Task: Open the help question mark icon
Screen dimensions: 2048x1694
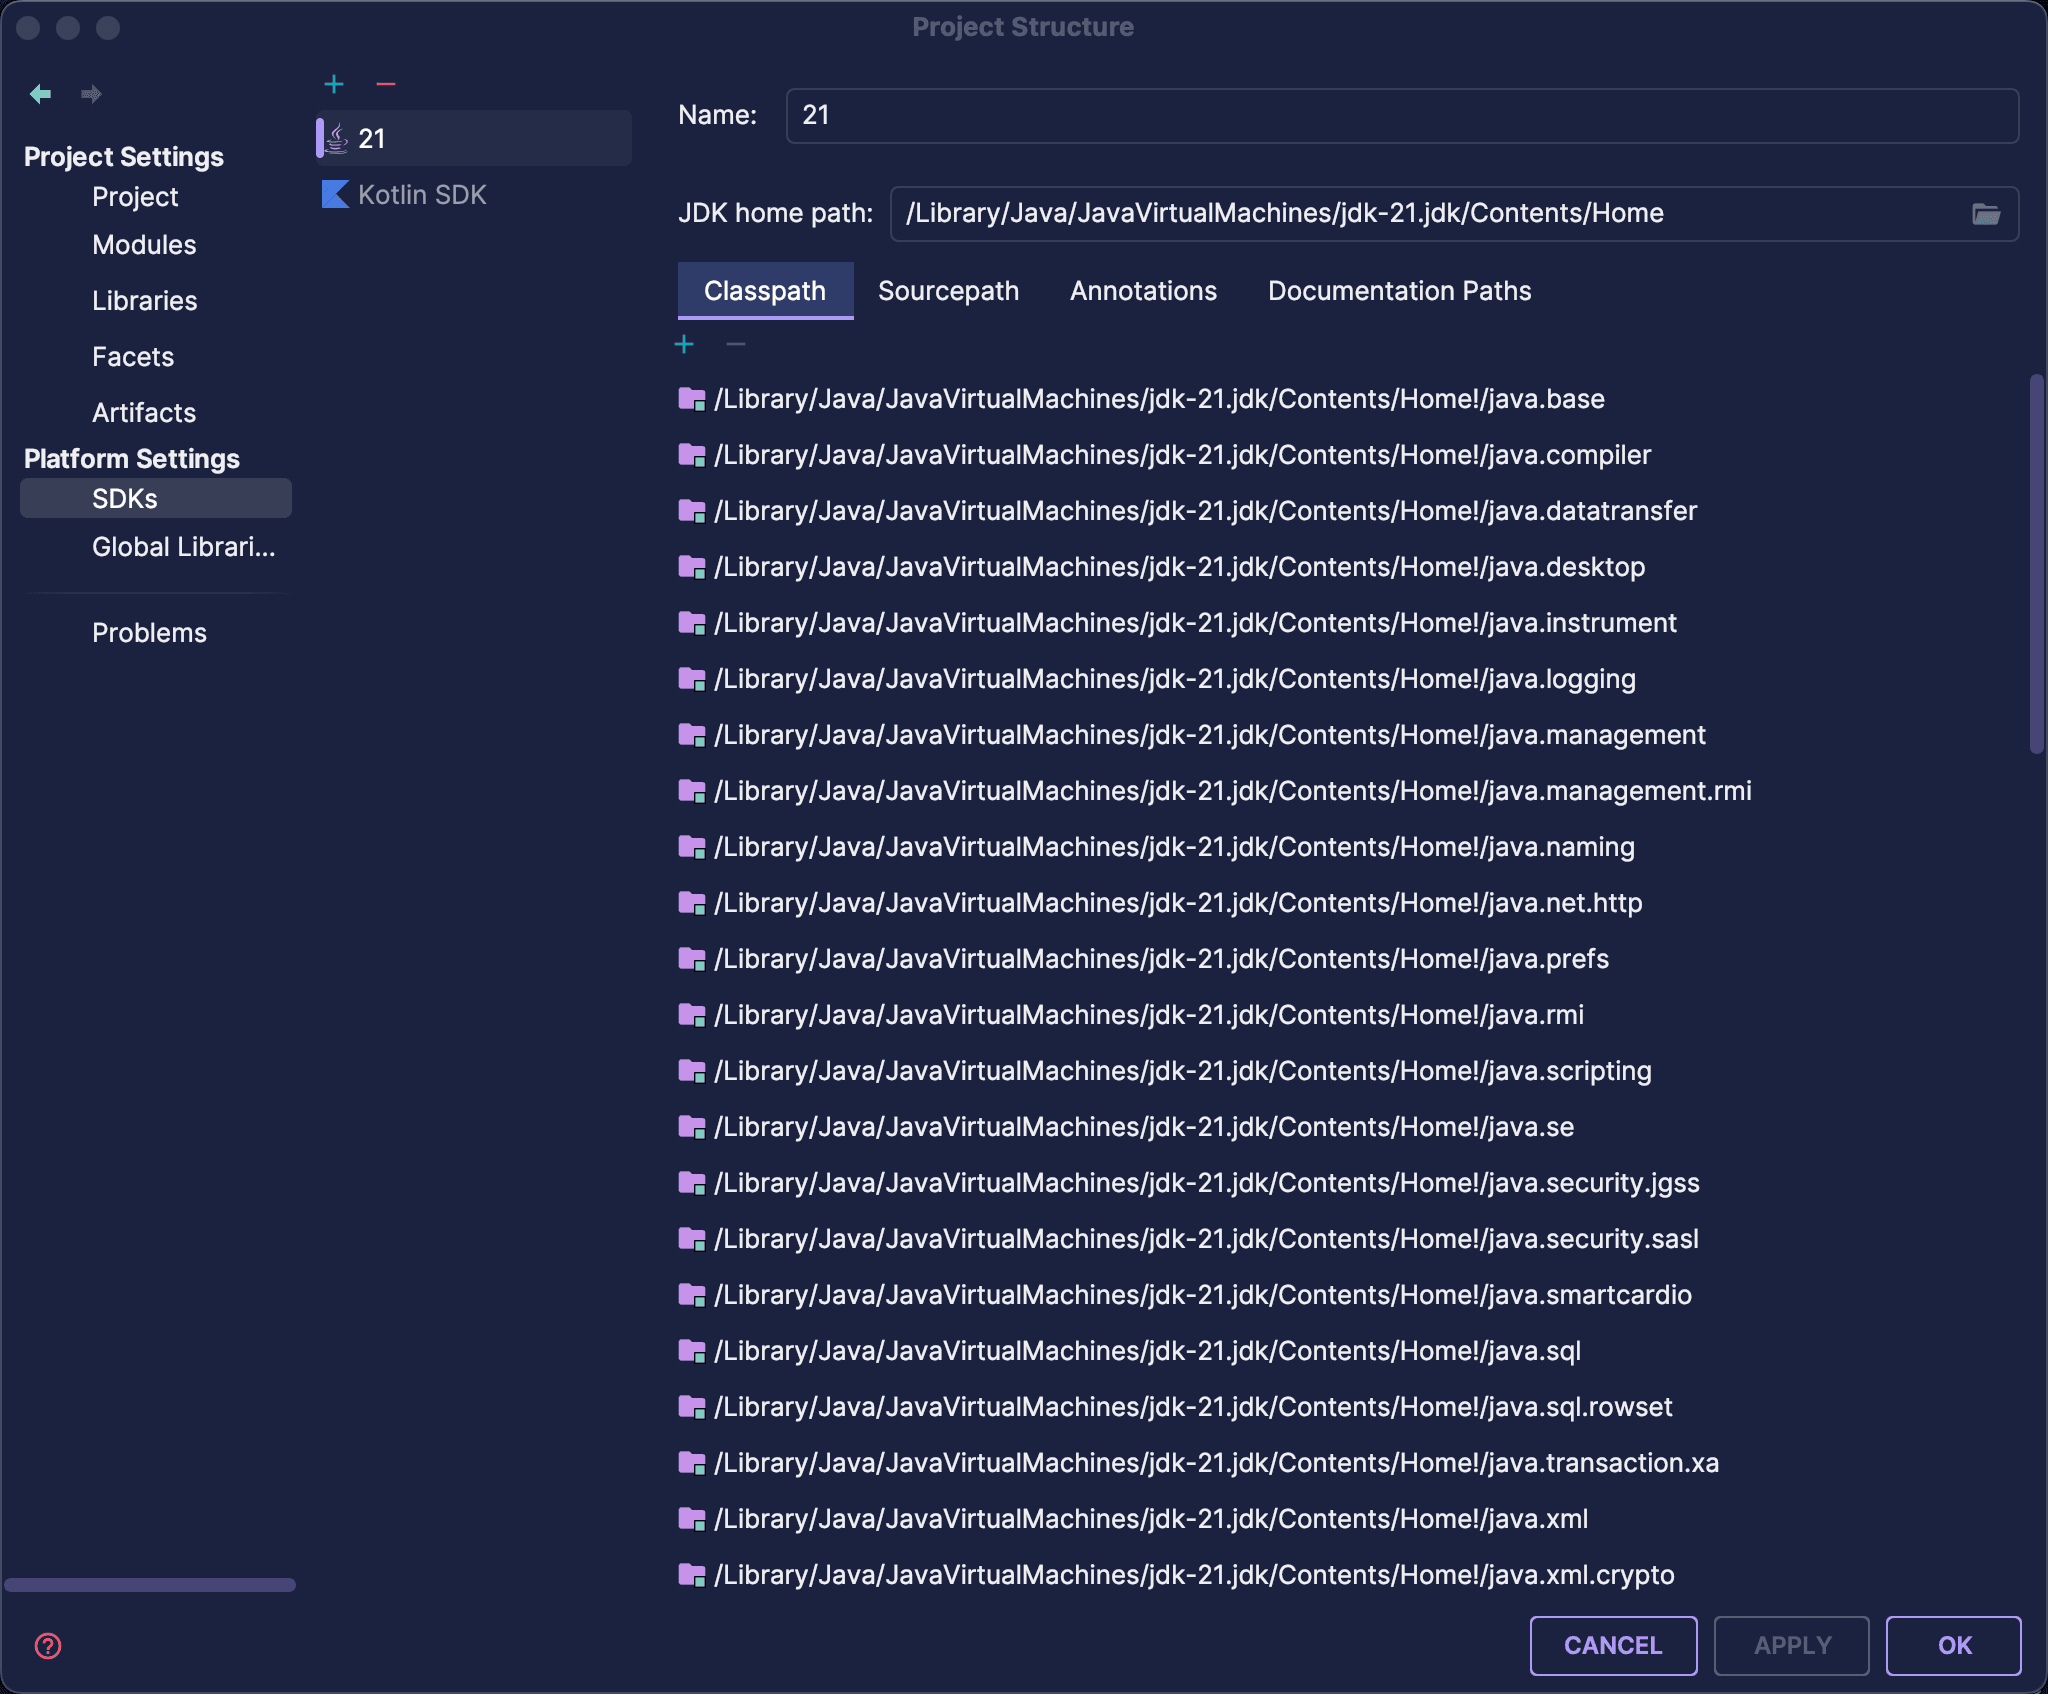Action: click(x=48, y=1646)
